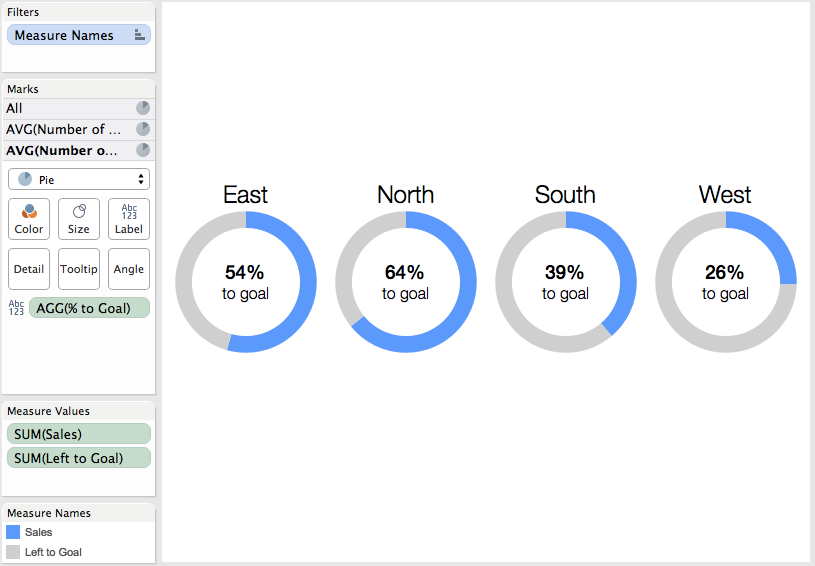Click the gray Left to Goal swatch

tap(13, 552)
